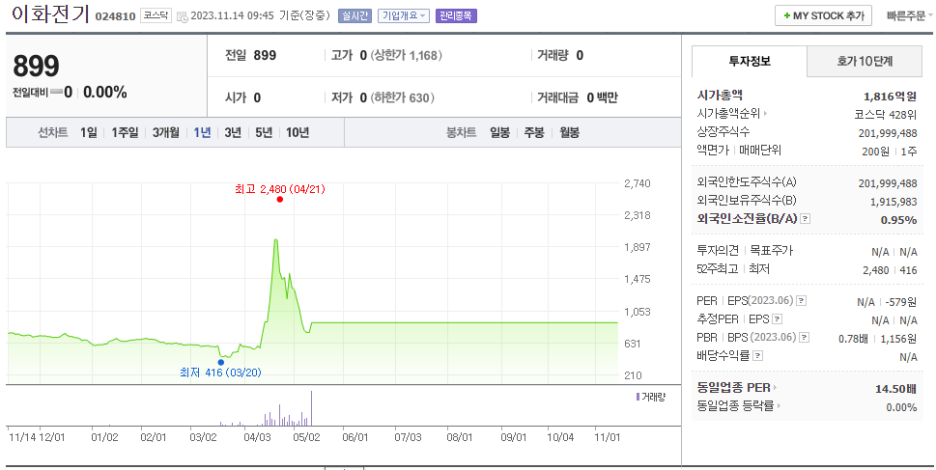
Task: Select the 3개월 line chart period
Action: (166, 133)
